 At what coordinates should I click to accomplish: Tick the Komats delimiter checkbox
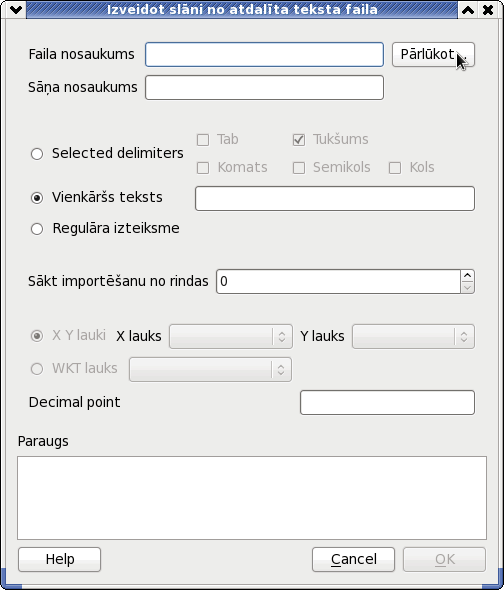[203, 168]
